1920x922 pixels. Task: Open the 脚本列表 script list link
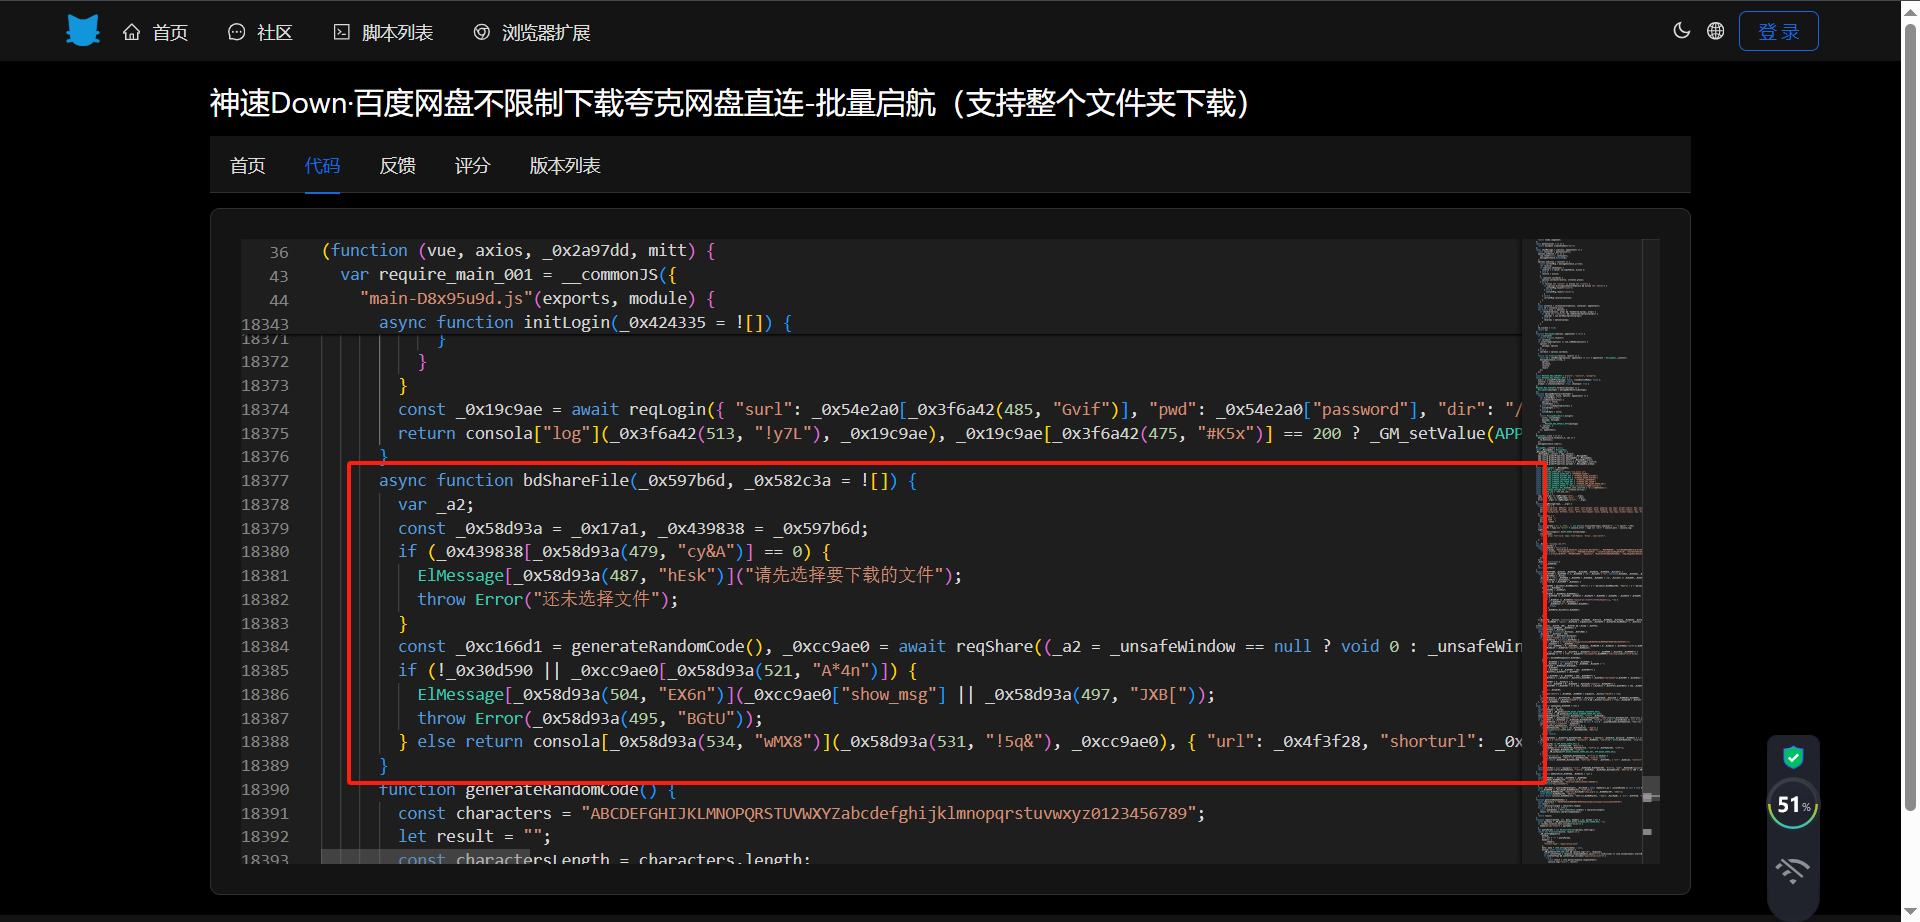(x=383, y=33)
